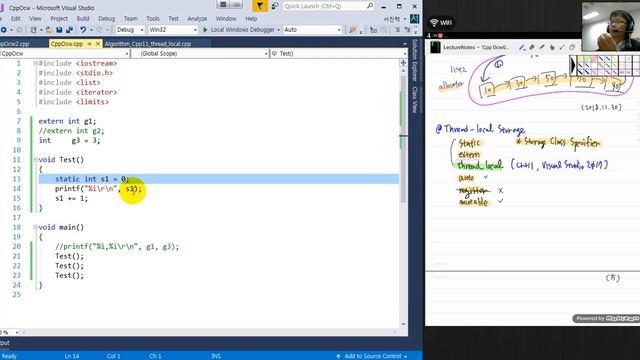
Task: Open the Debug menu
Action: (107, 19)
